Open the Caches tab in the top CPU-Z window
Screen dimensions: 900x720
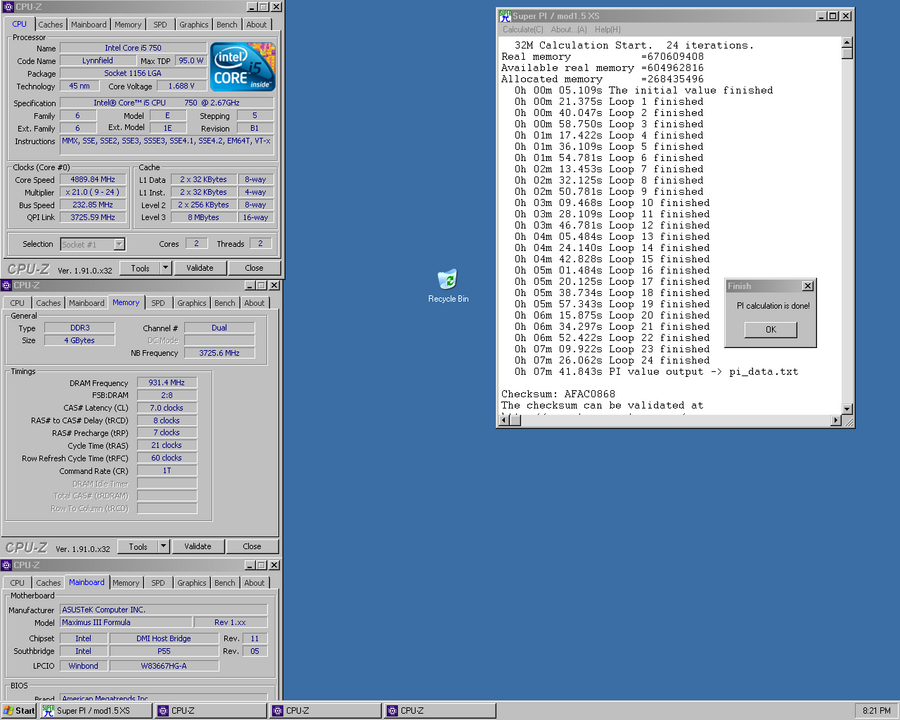coord(51,25)
